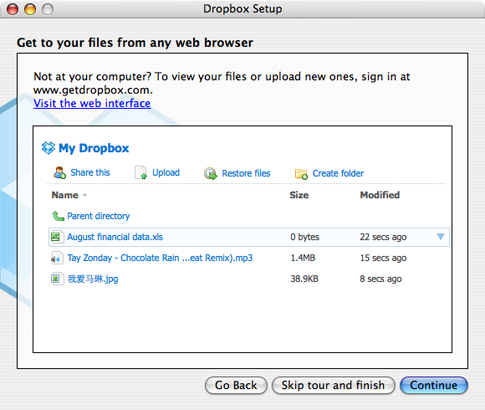Open the Visit the web interface link
This screenshot has width=485, height=410.
92,103
